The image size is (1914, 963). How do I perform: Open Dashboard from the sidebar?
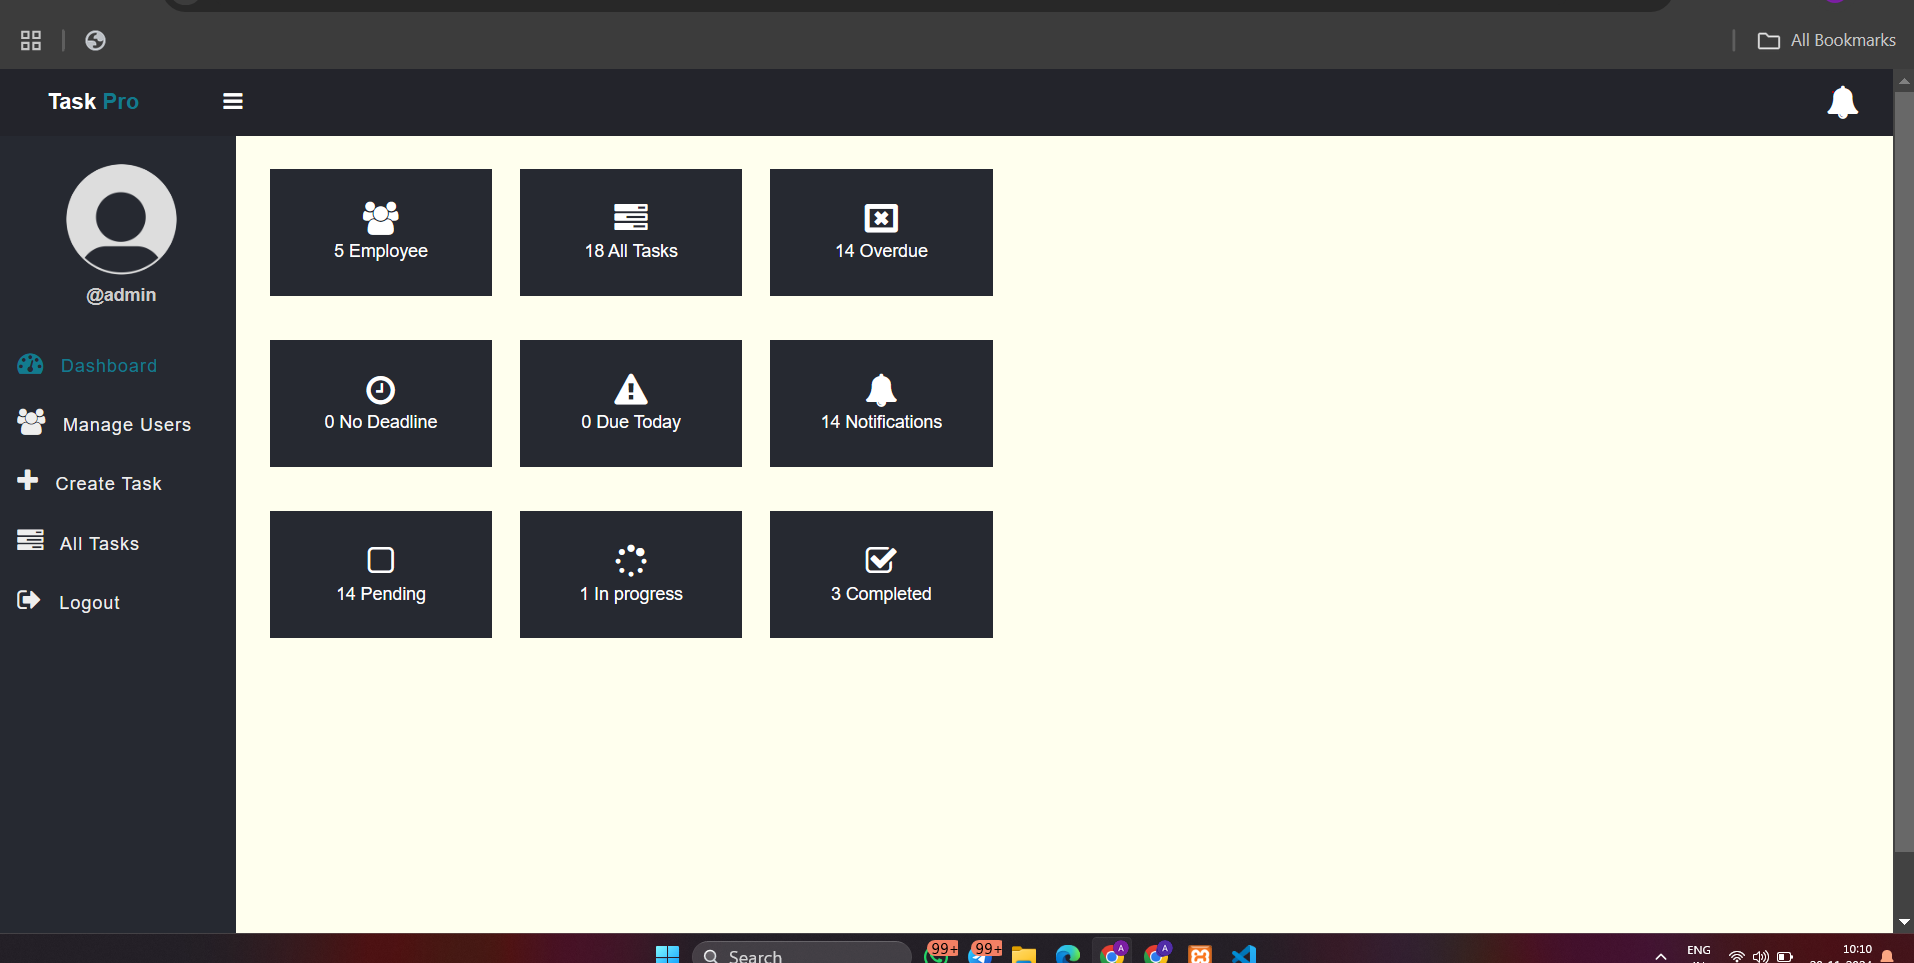(108, 365)
